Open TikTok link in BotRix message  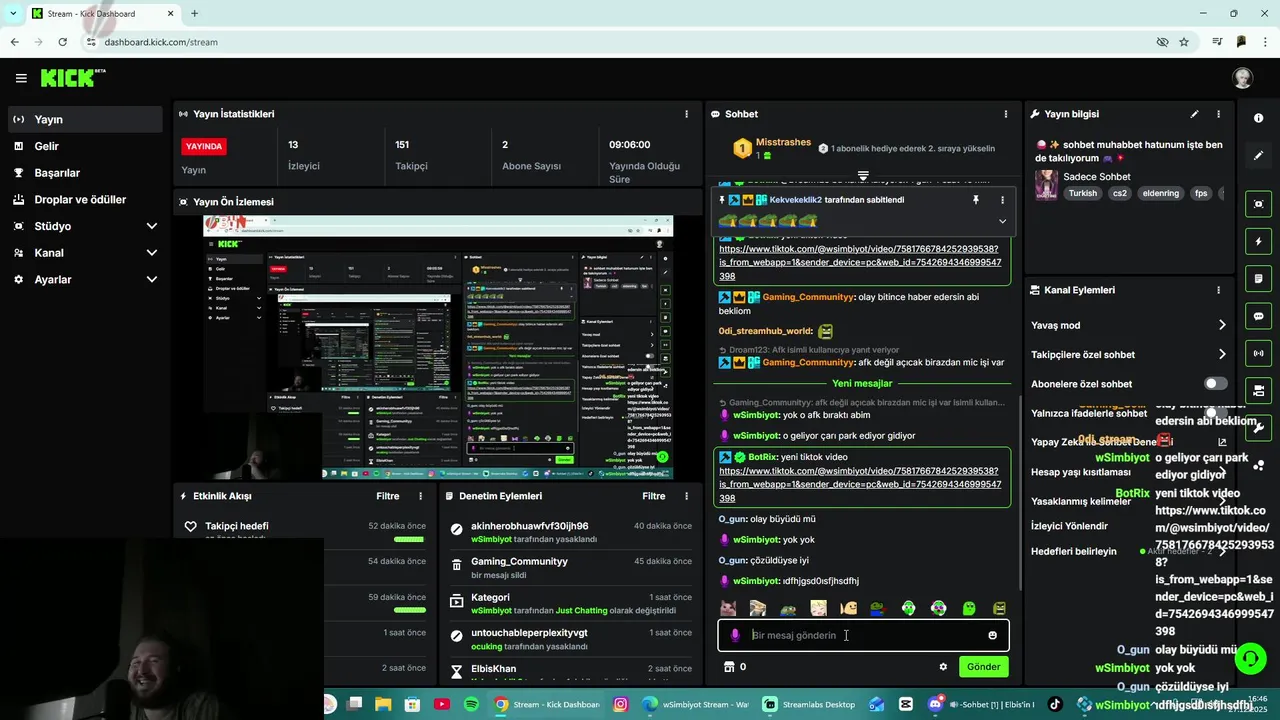tap(860, 484)
